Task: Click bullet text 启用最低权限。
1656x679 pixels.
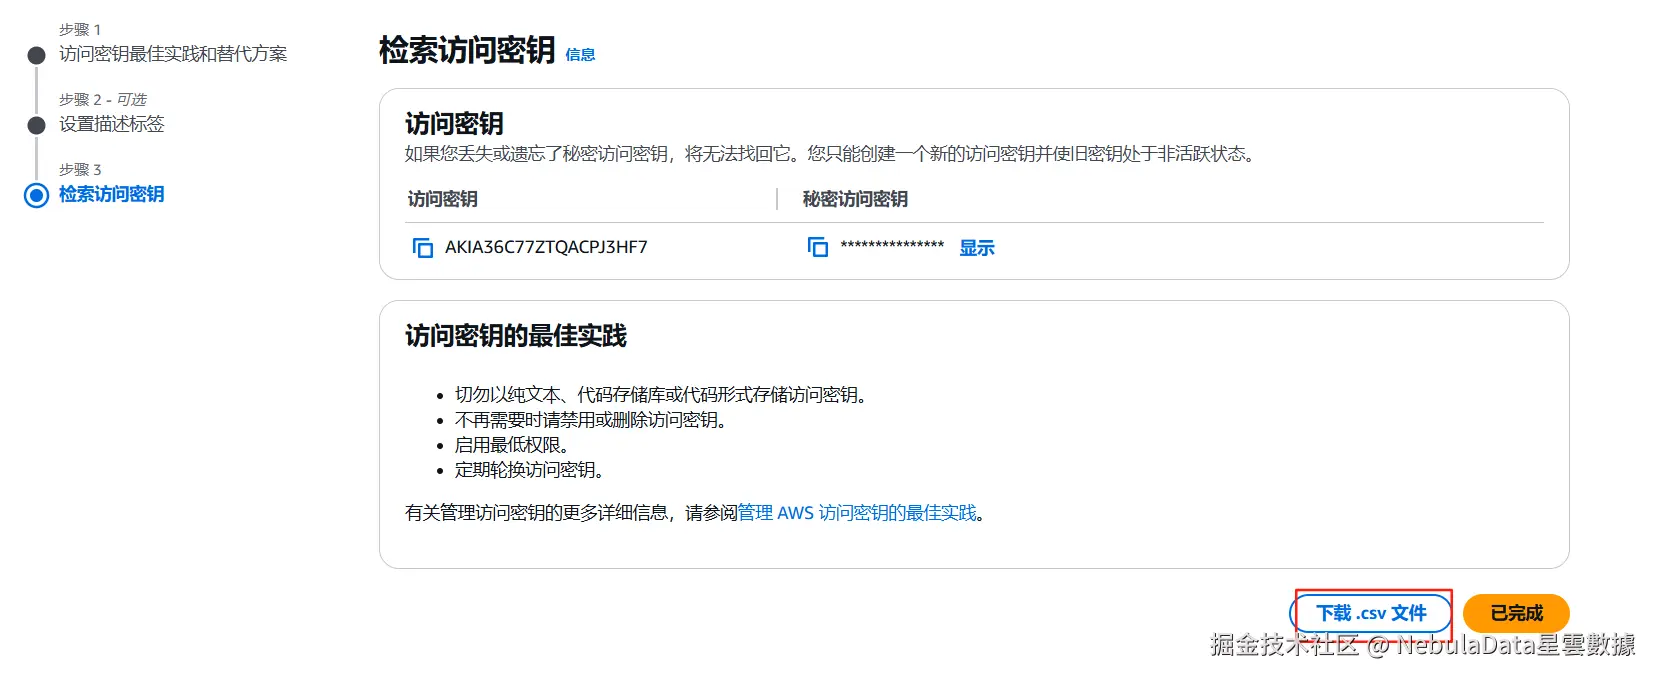Action: 512,445
